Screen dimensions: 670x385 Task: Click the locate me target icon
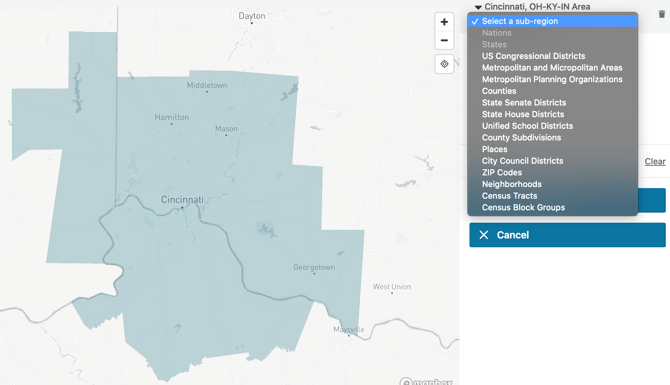click(x=444, y=64)
